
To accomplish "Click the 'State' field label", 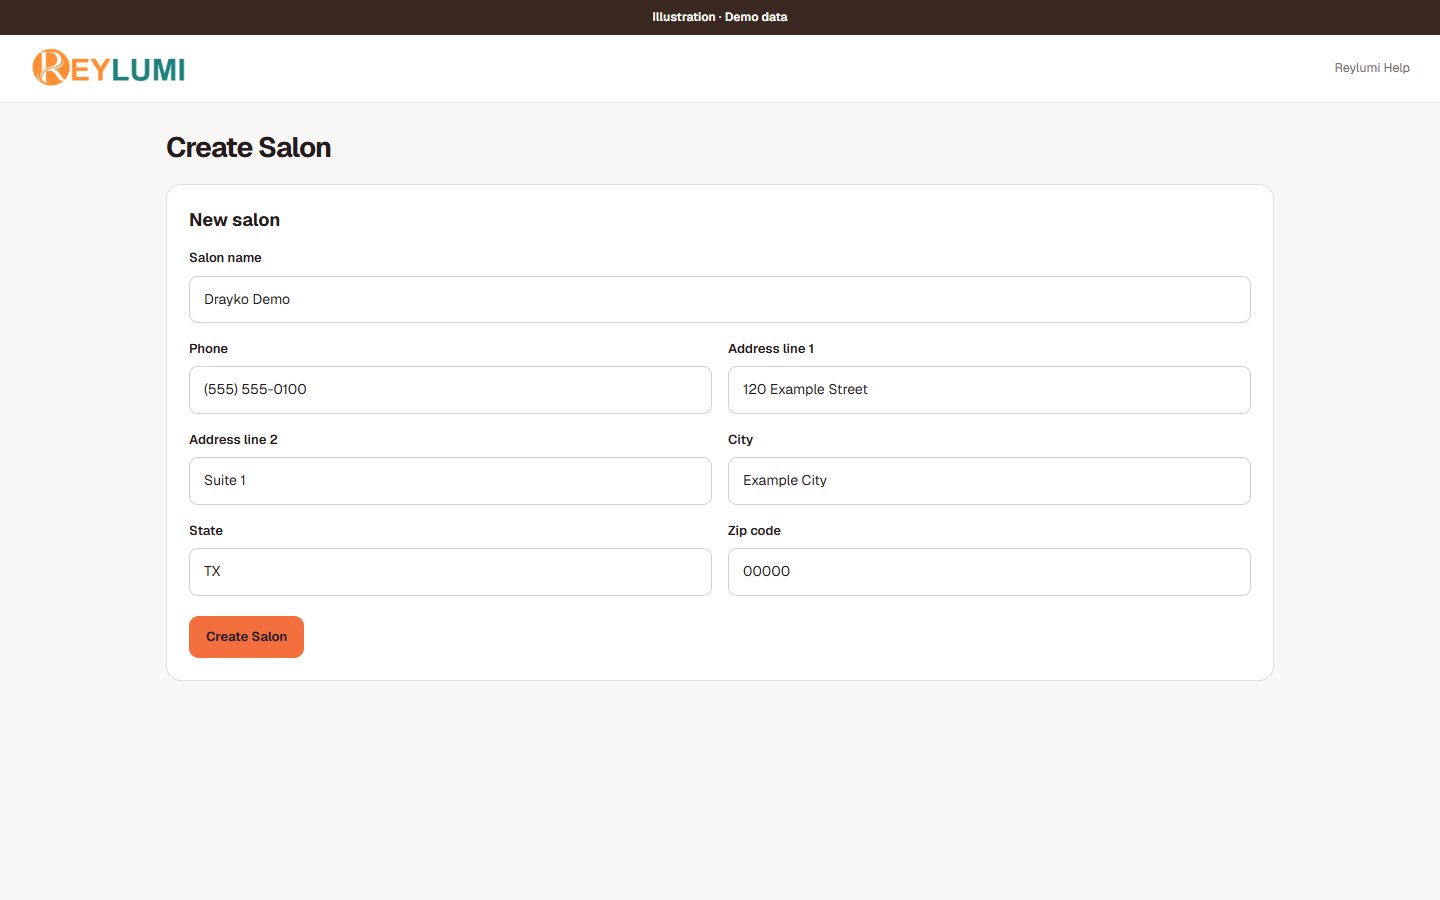I will (x=206, y=531).
